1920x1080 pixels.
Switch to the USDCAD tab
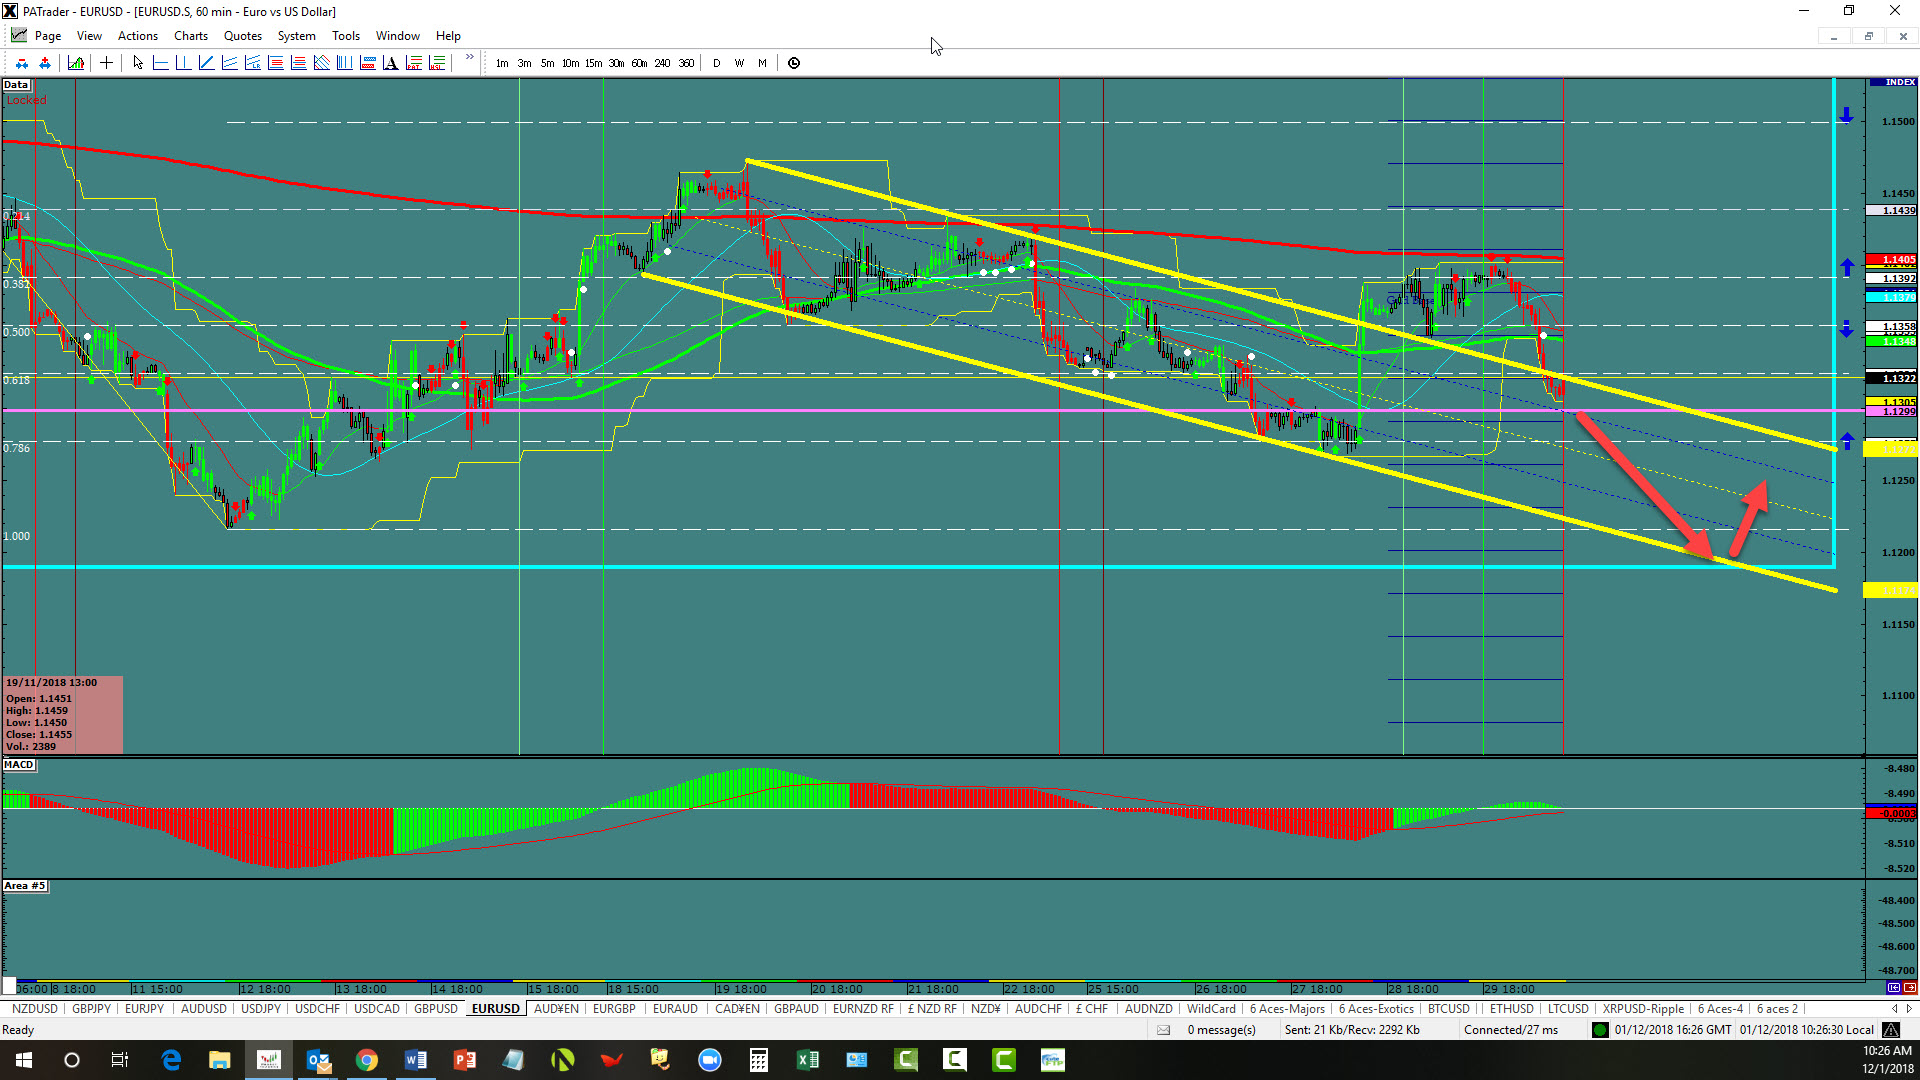pyautogui.click(x=377, y=1009)
